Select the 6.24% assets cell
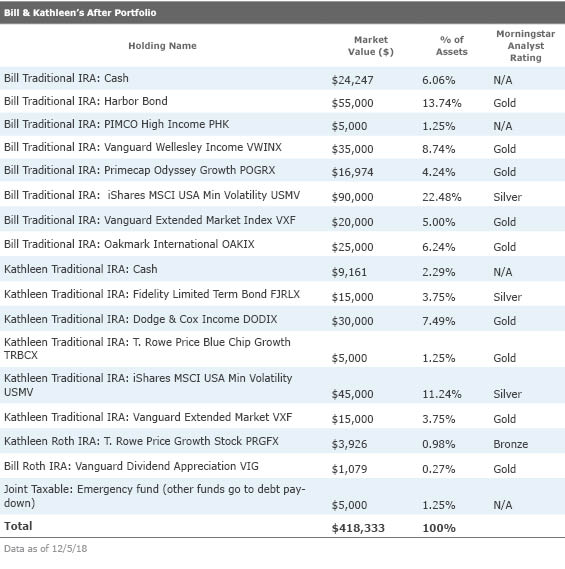This screenshot has width=565, height=569. click(438, 247)
